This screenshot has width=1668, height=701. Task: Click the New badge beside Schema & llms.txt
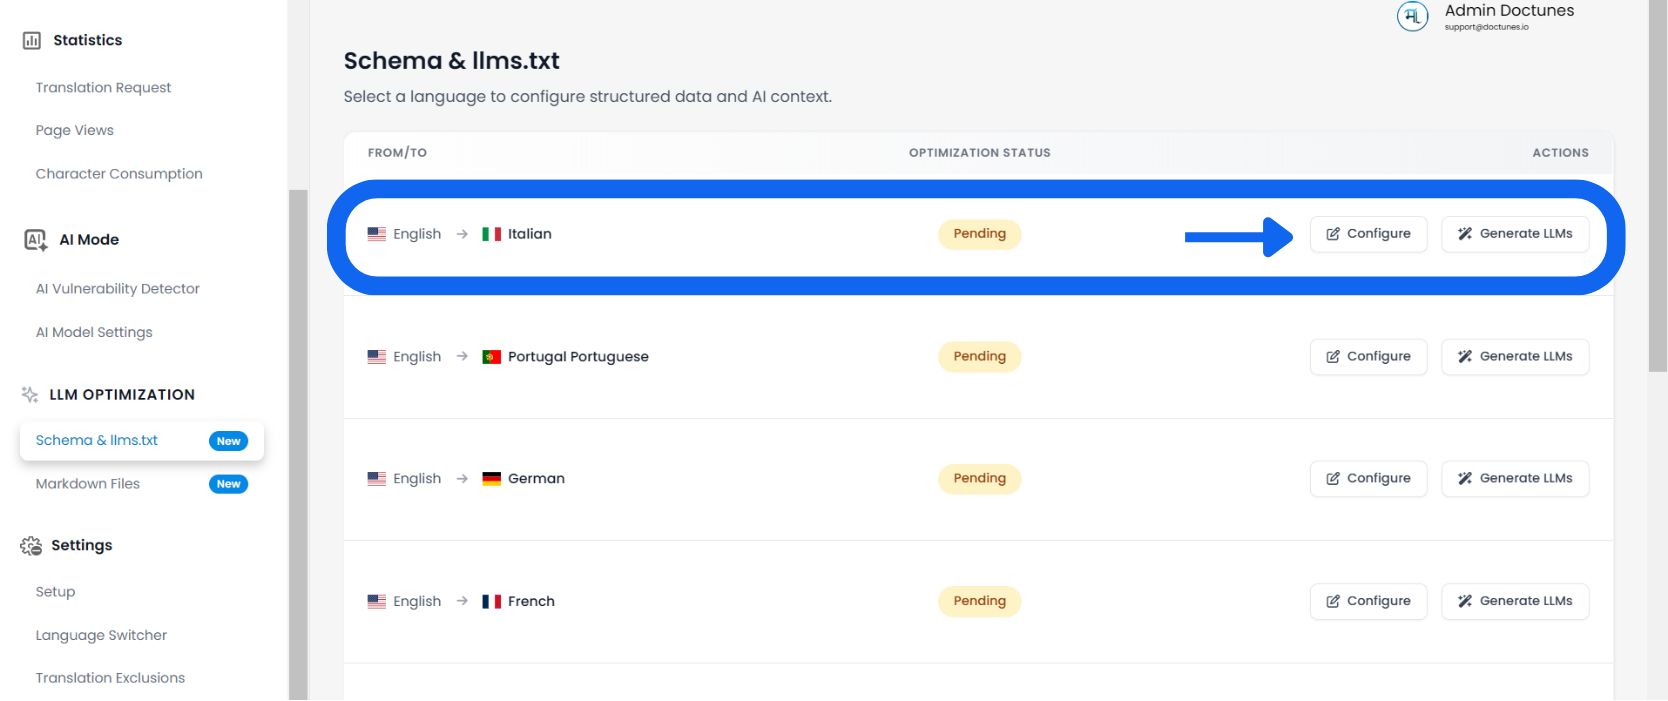(228, 441)
